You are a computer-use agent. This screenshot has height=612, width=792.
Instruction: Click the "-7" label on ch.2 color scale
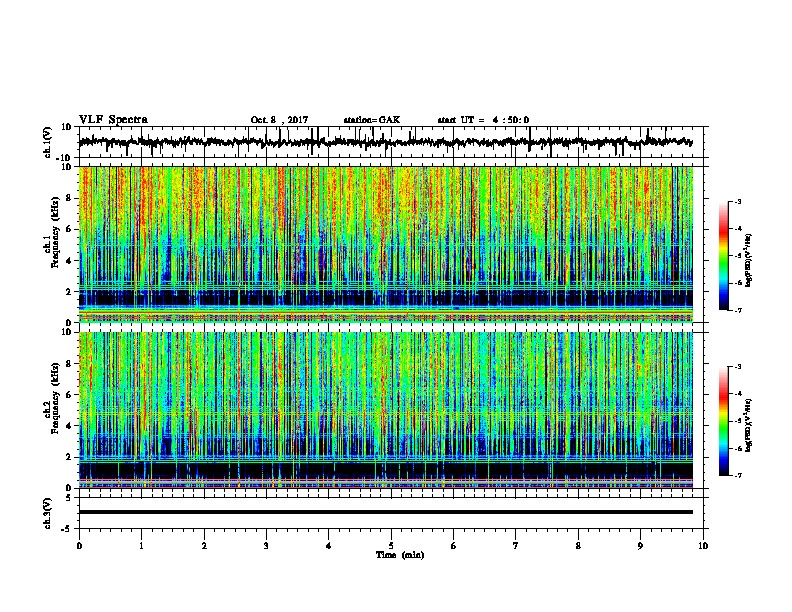point(737,476)
